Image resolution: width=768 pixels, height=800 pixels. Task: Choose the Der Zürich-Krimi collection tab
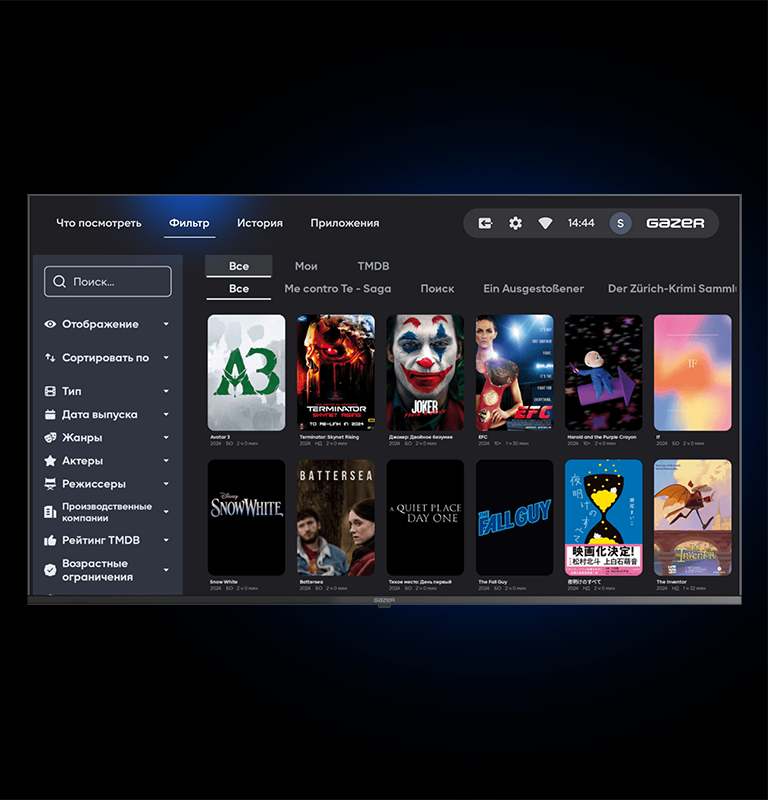673,289
